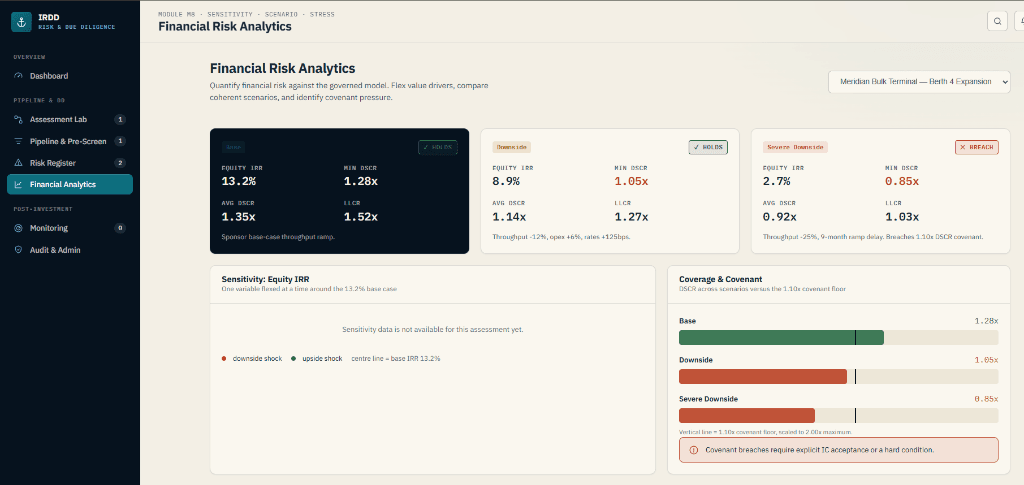Viewport: 1024px width, 485px height.
Task: Click the green Base DSCR bar
Action: [781, 337]
